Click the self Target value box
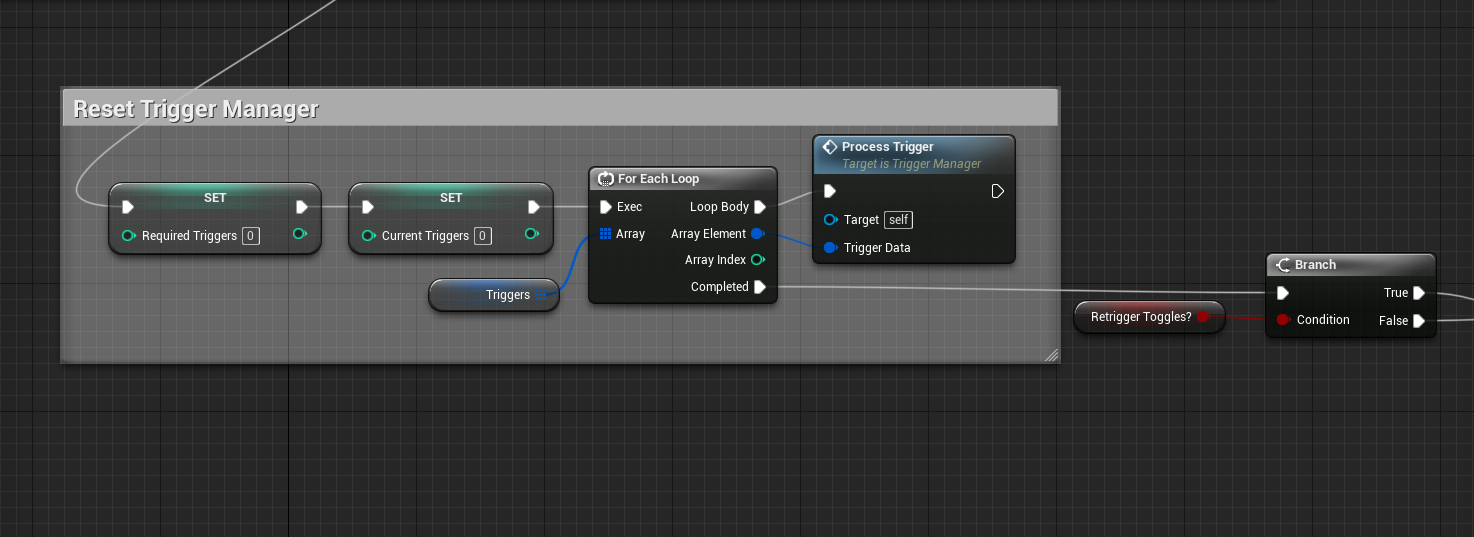 tap(898, 220)
